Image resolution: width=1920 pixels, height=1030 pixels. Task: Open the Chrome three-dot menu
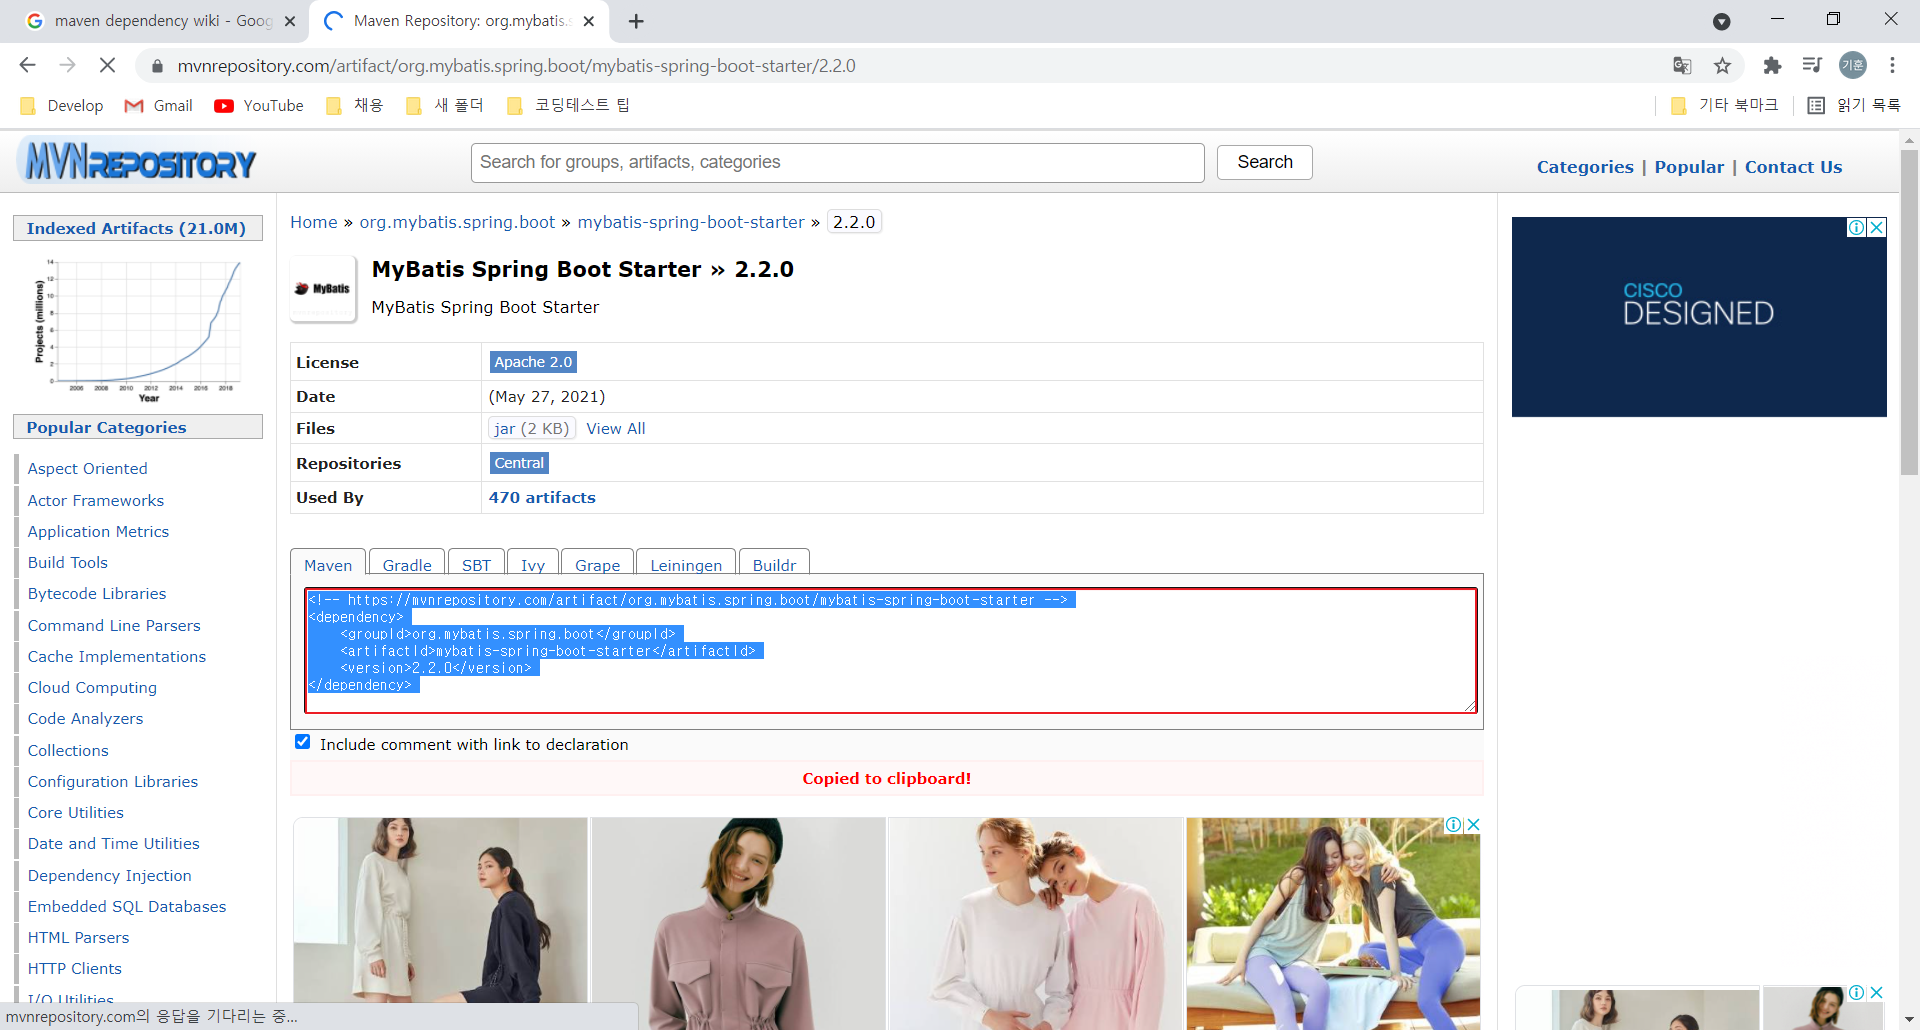(1892, 65)
